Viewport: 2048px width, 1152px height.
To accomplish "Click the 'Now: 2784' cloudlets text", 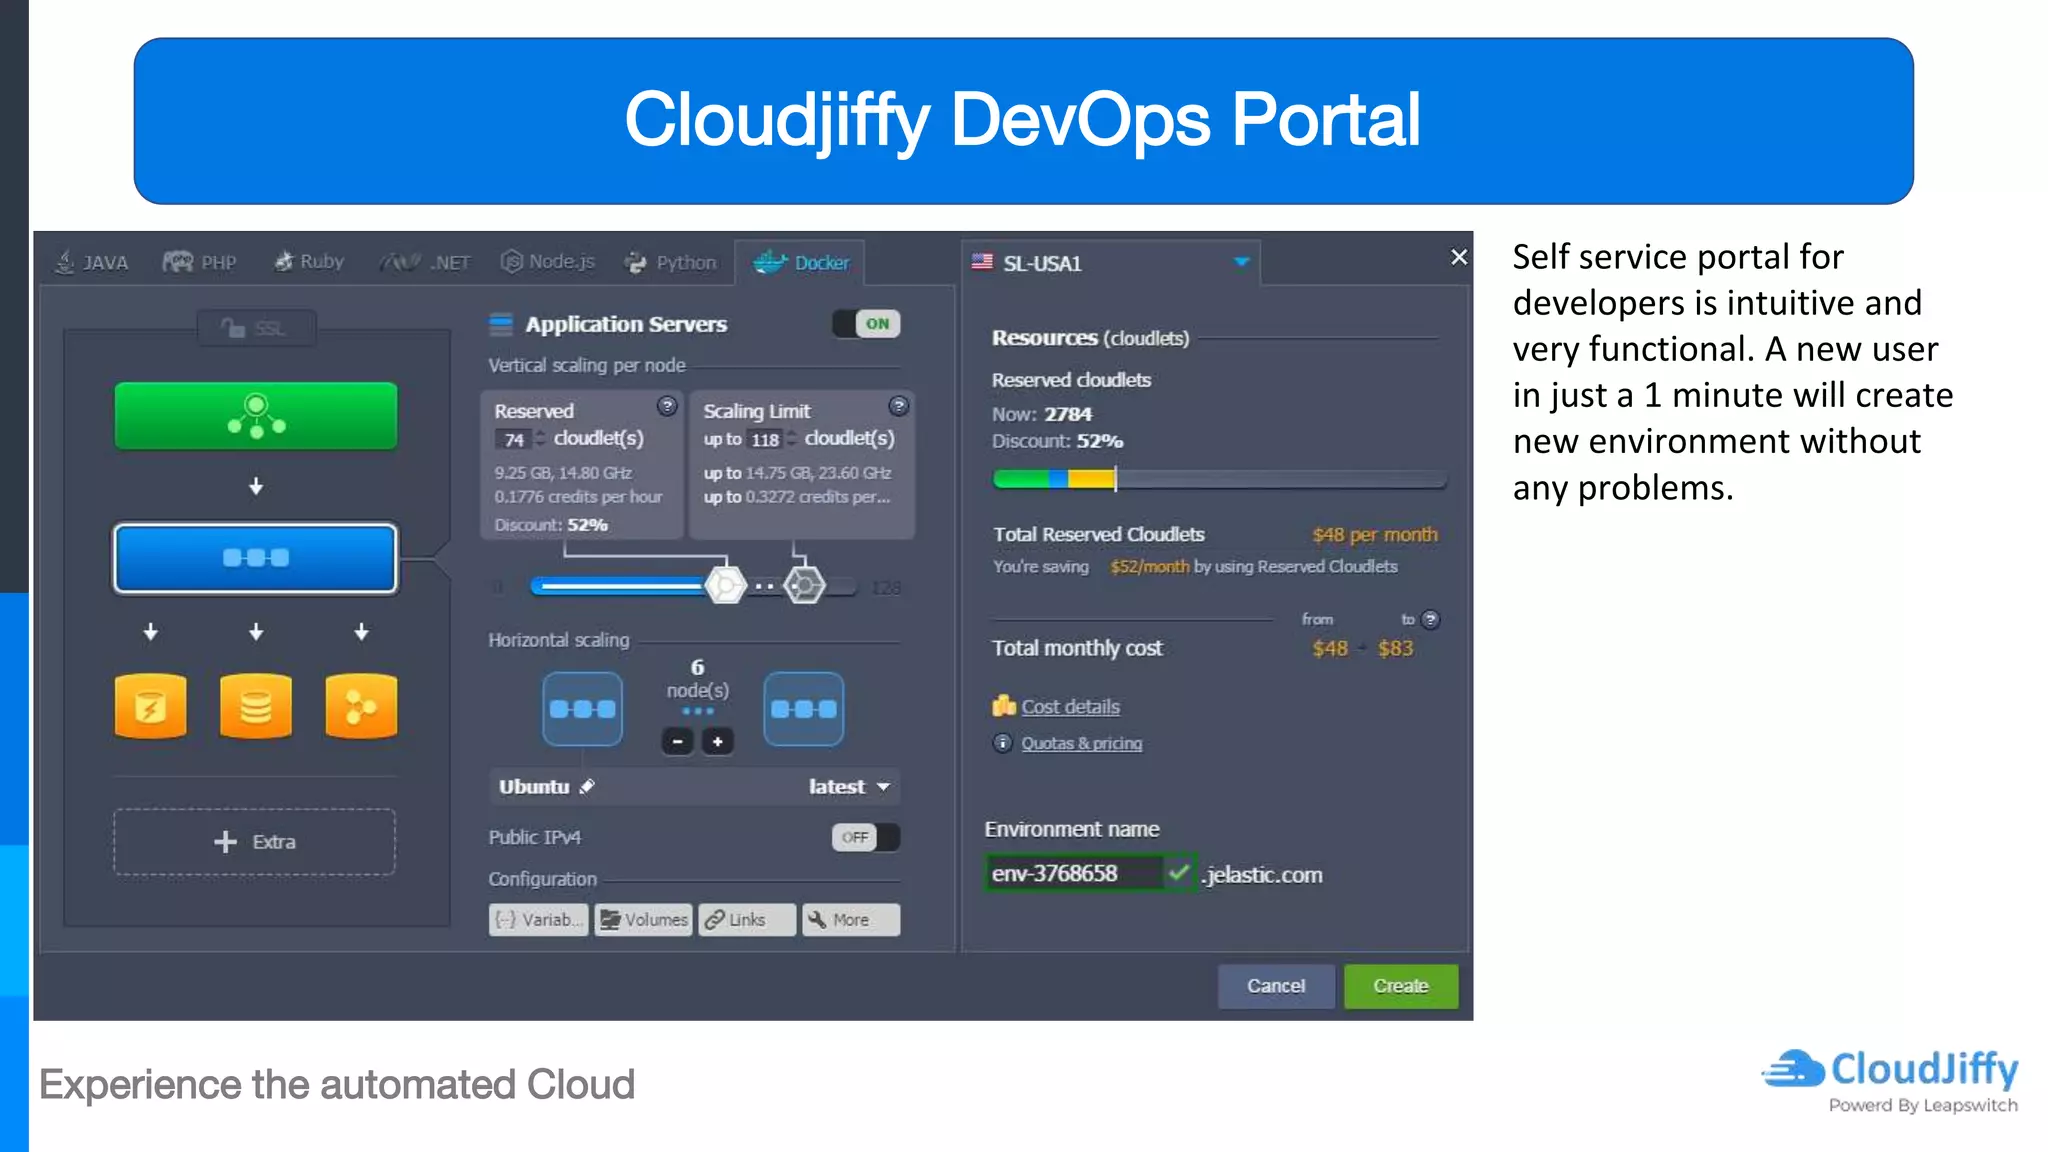I will [x=1042, y=414].
